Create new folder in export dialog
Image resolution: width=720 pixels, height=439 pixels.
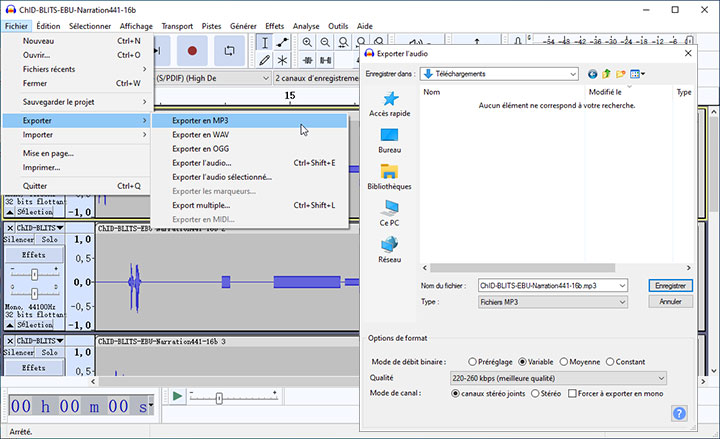pos(621,74)
